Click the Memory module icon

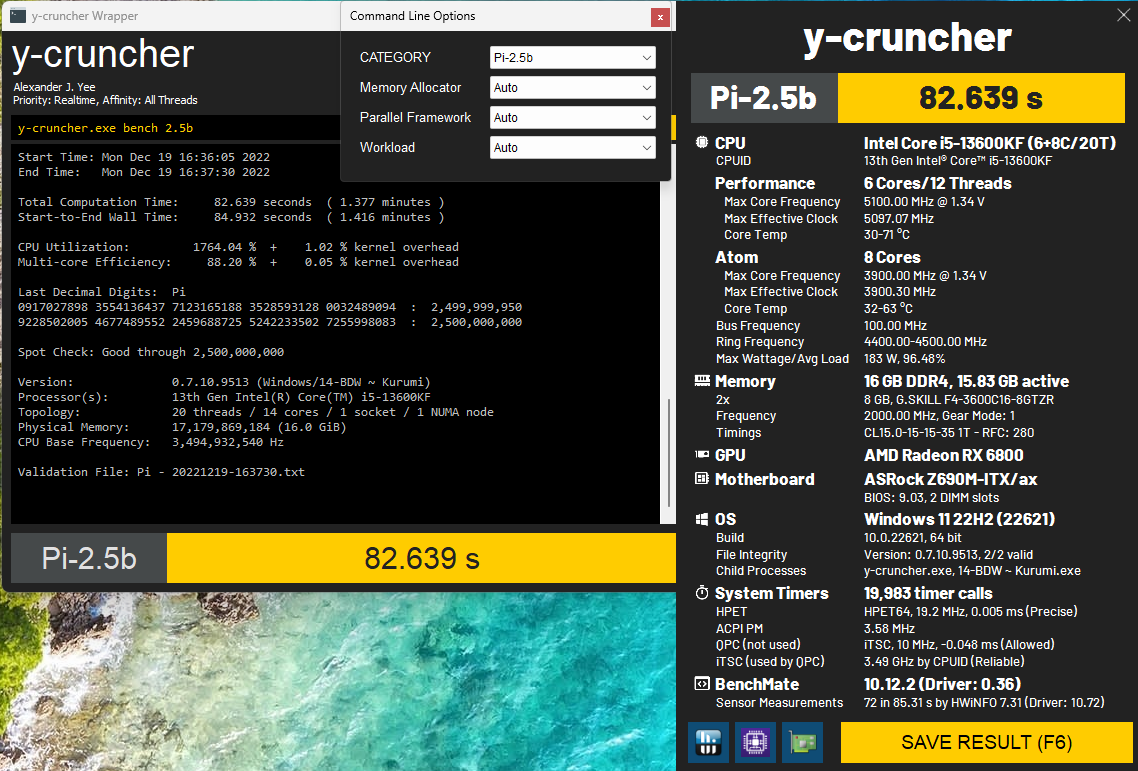[x=702, y=380]
